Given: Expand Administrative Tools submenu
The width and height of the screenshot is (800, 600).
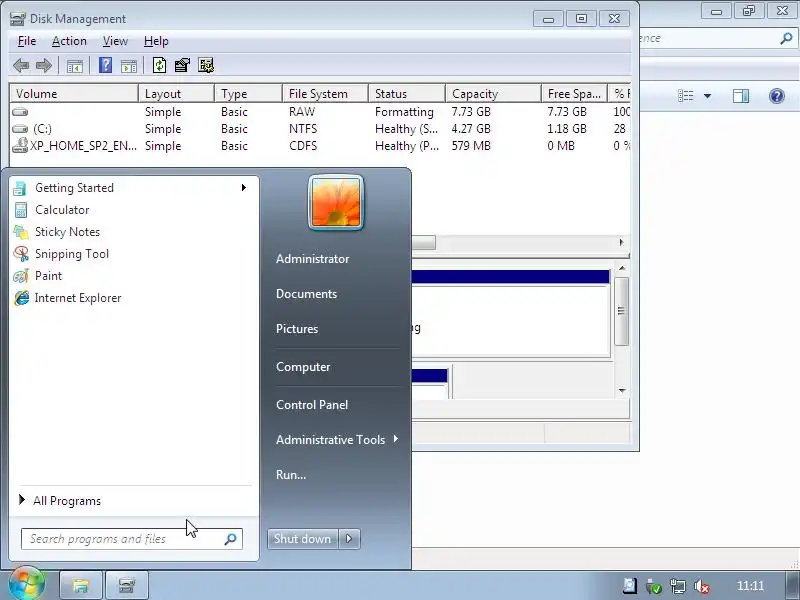Looking at the screenshot, I should (x=337, y=440).
